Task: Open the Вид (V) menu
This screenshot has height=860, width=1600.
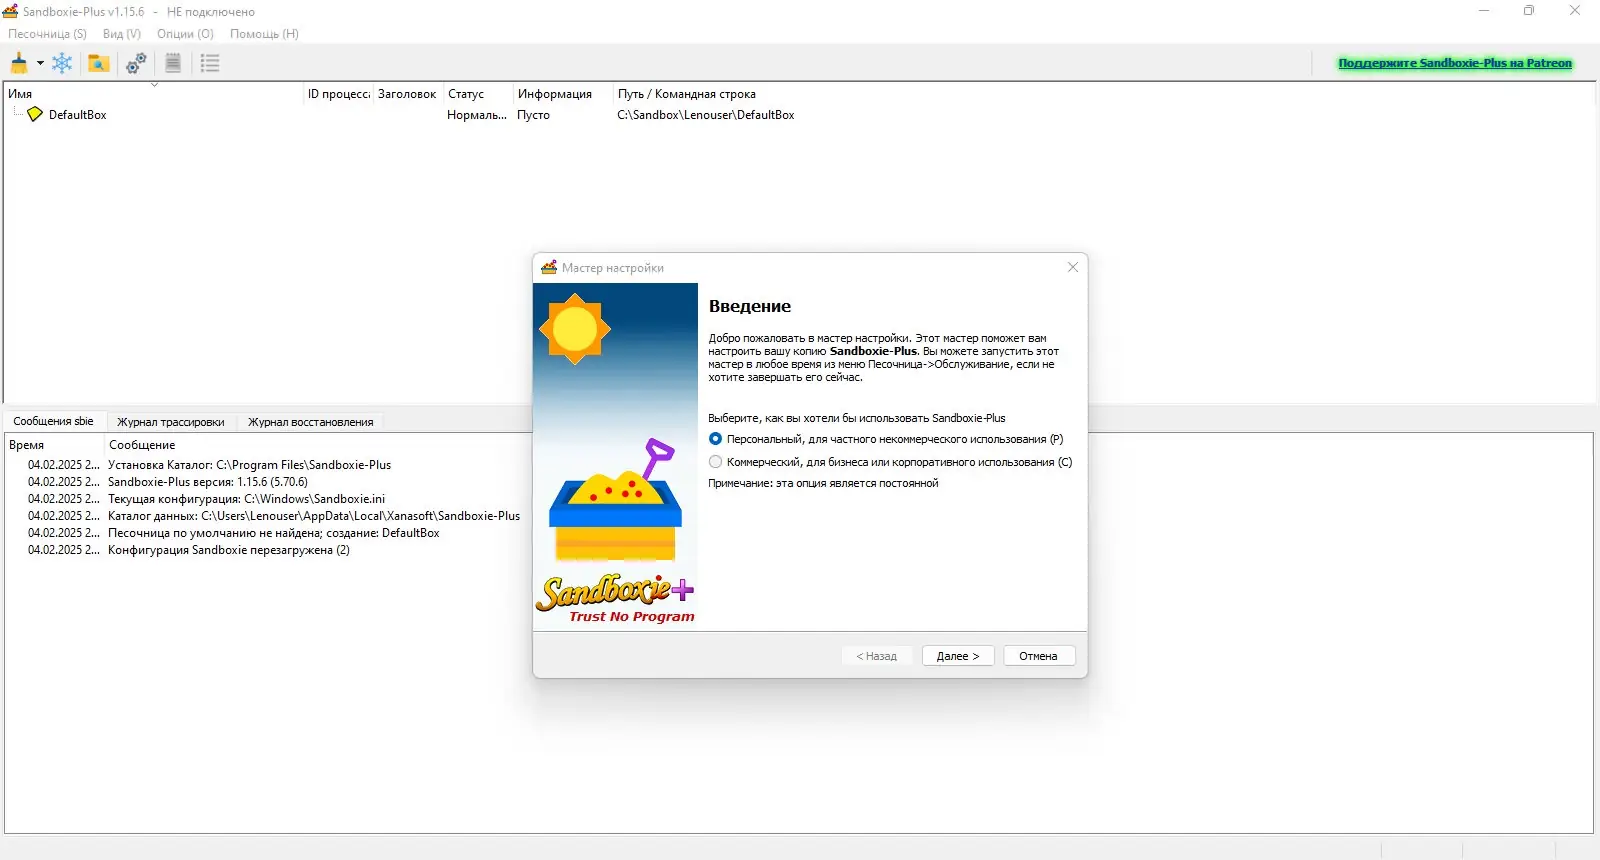Action: pyautogui.click(x=122, y=34)
